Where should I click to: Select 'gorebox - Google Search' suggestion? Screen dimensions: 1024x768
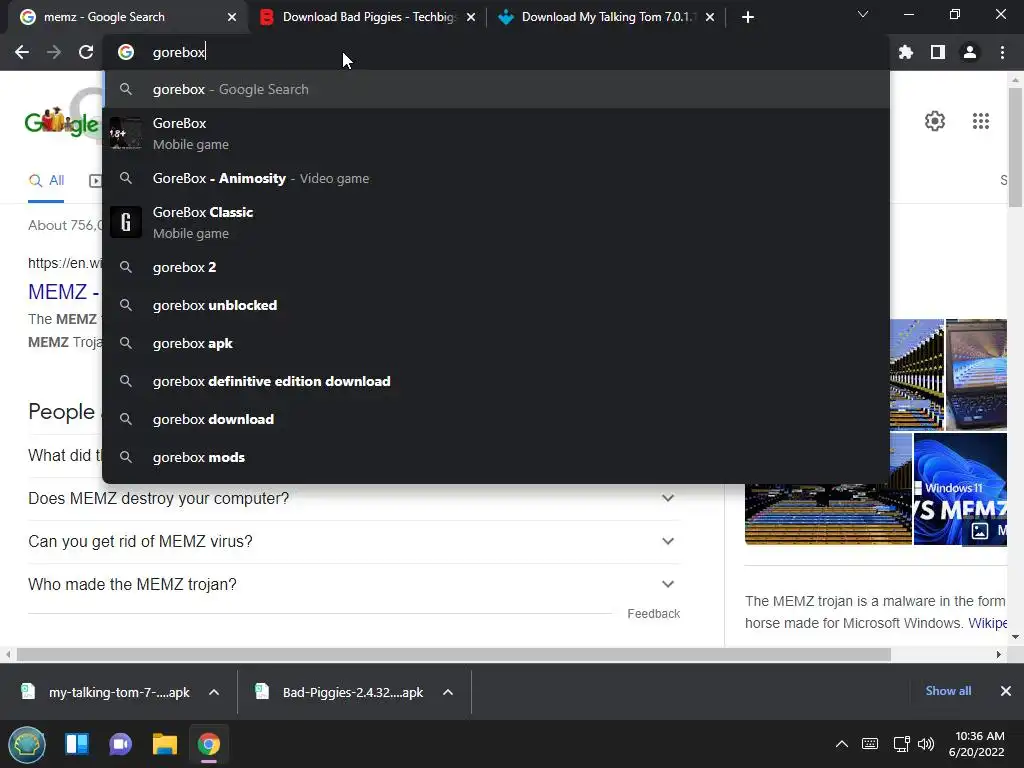click(x=496, y=89)
